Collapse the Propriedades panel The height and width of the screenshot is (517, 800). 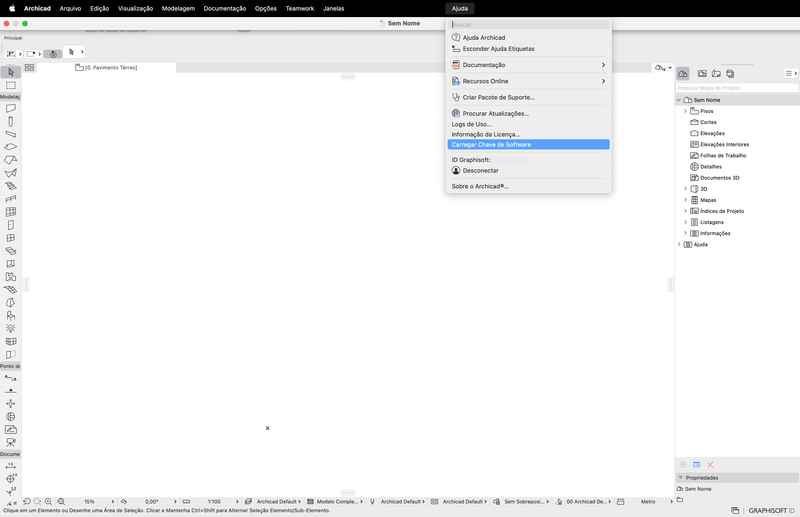(x=681, y=478)
